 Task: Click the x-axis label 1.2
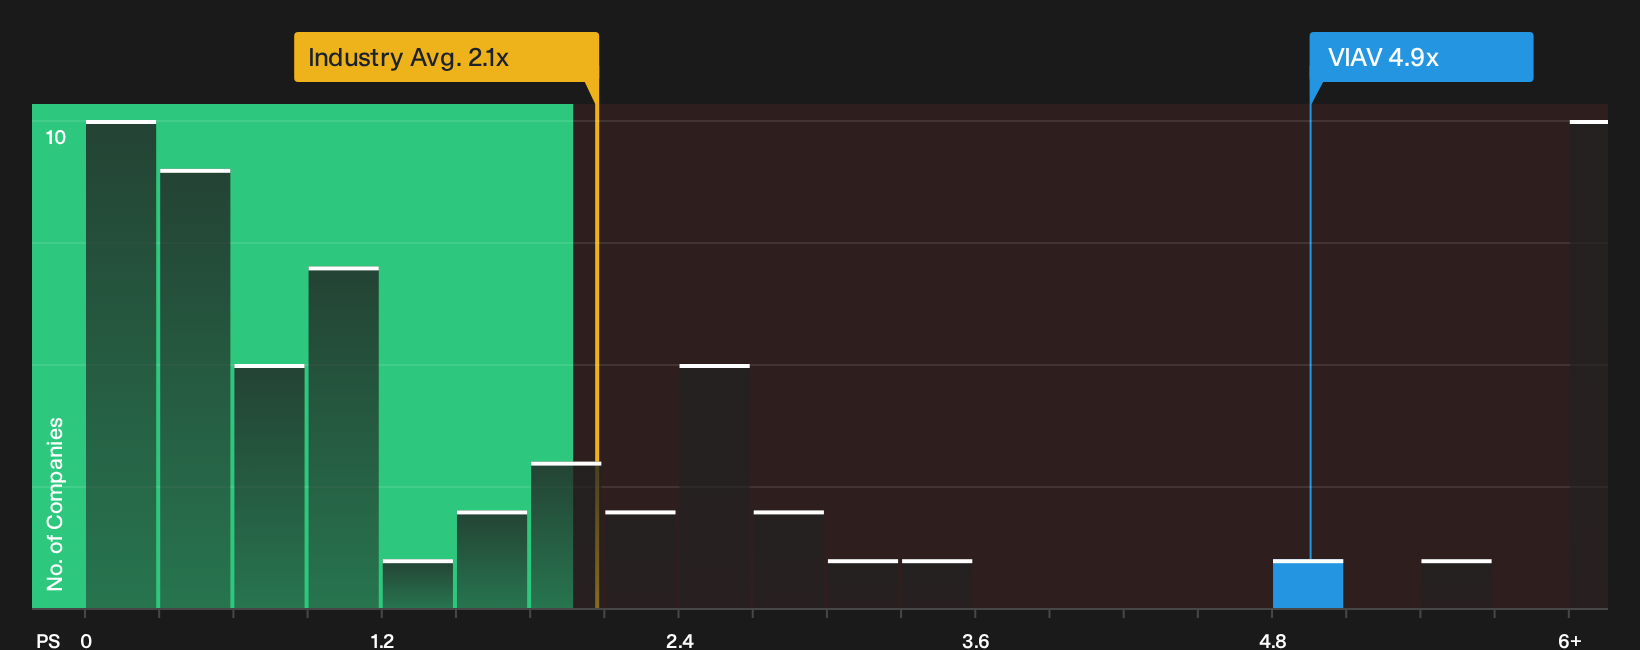382,640
